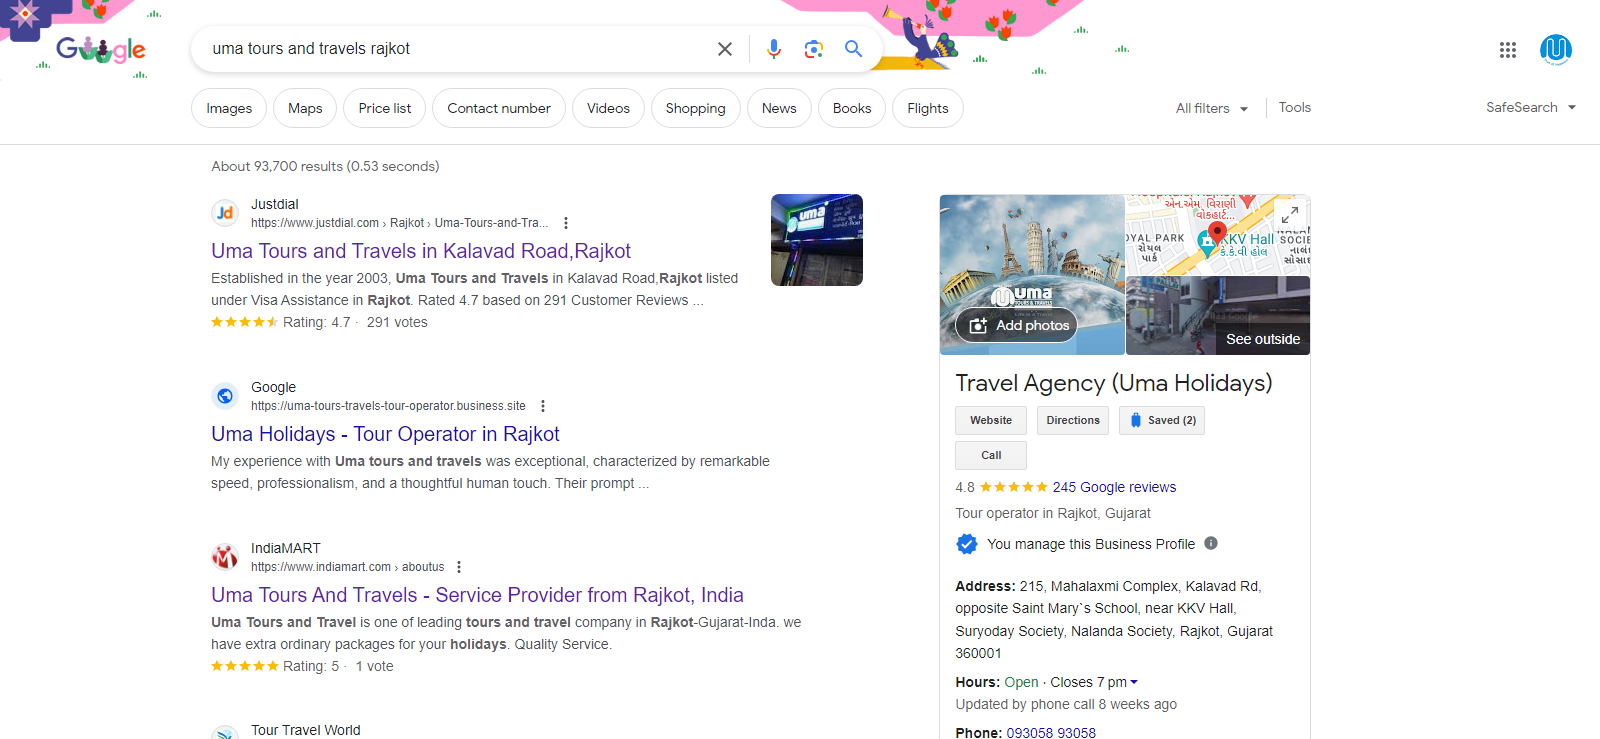This screenshot has width=1600, height=739.
Task: Expand the SafeSearch dropdown
Action: tap(1531, 107)
